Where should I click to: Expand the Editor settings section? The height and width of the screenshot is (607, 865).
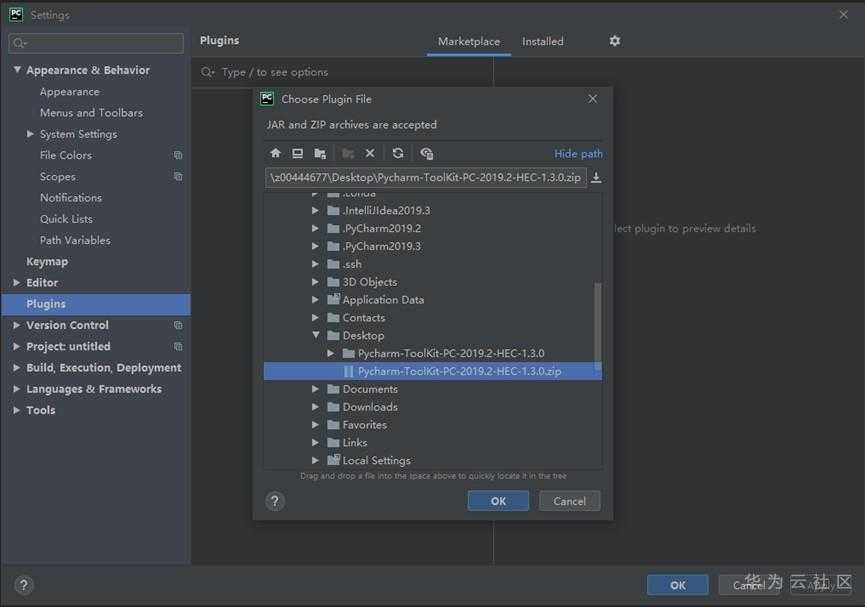pos(17,283)
